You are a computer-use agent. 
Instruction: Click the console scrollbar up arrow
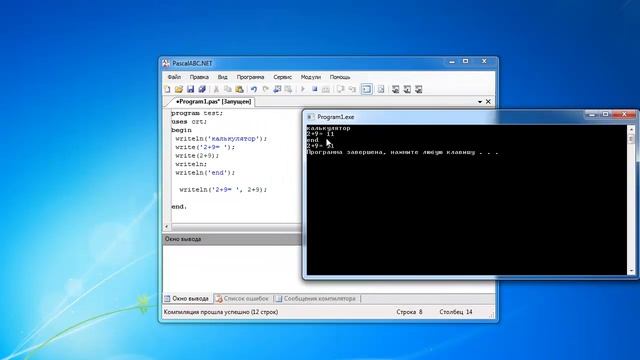click(631, 130)
